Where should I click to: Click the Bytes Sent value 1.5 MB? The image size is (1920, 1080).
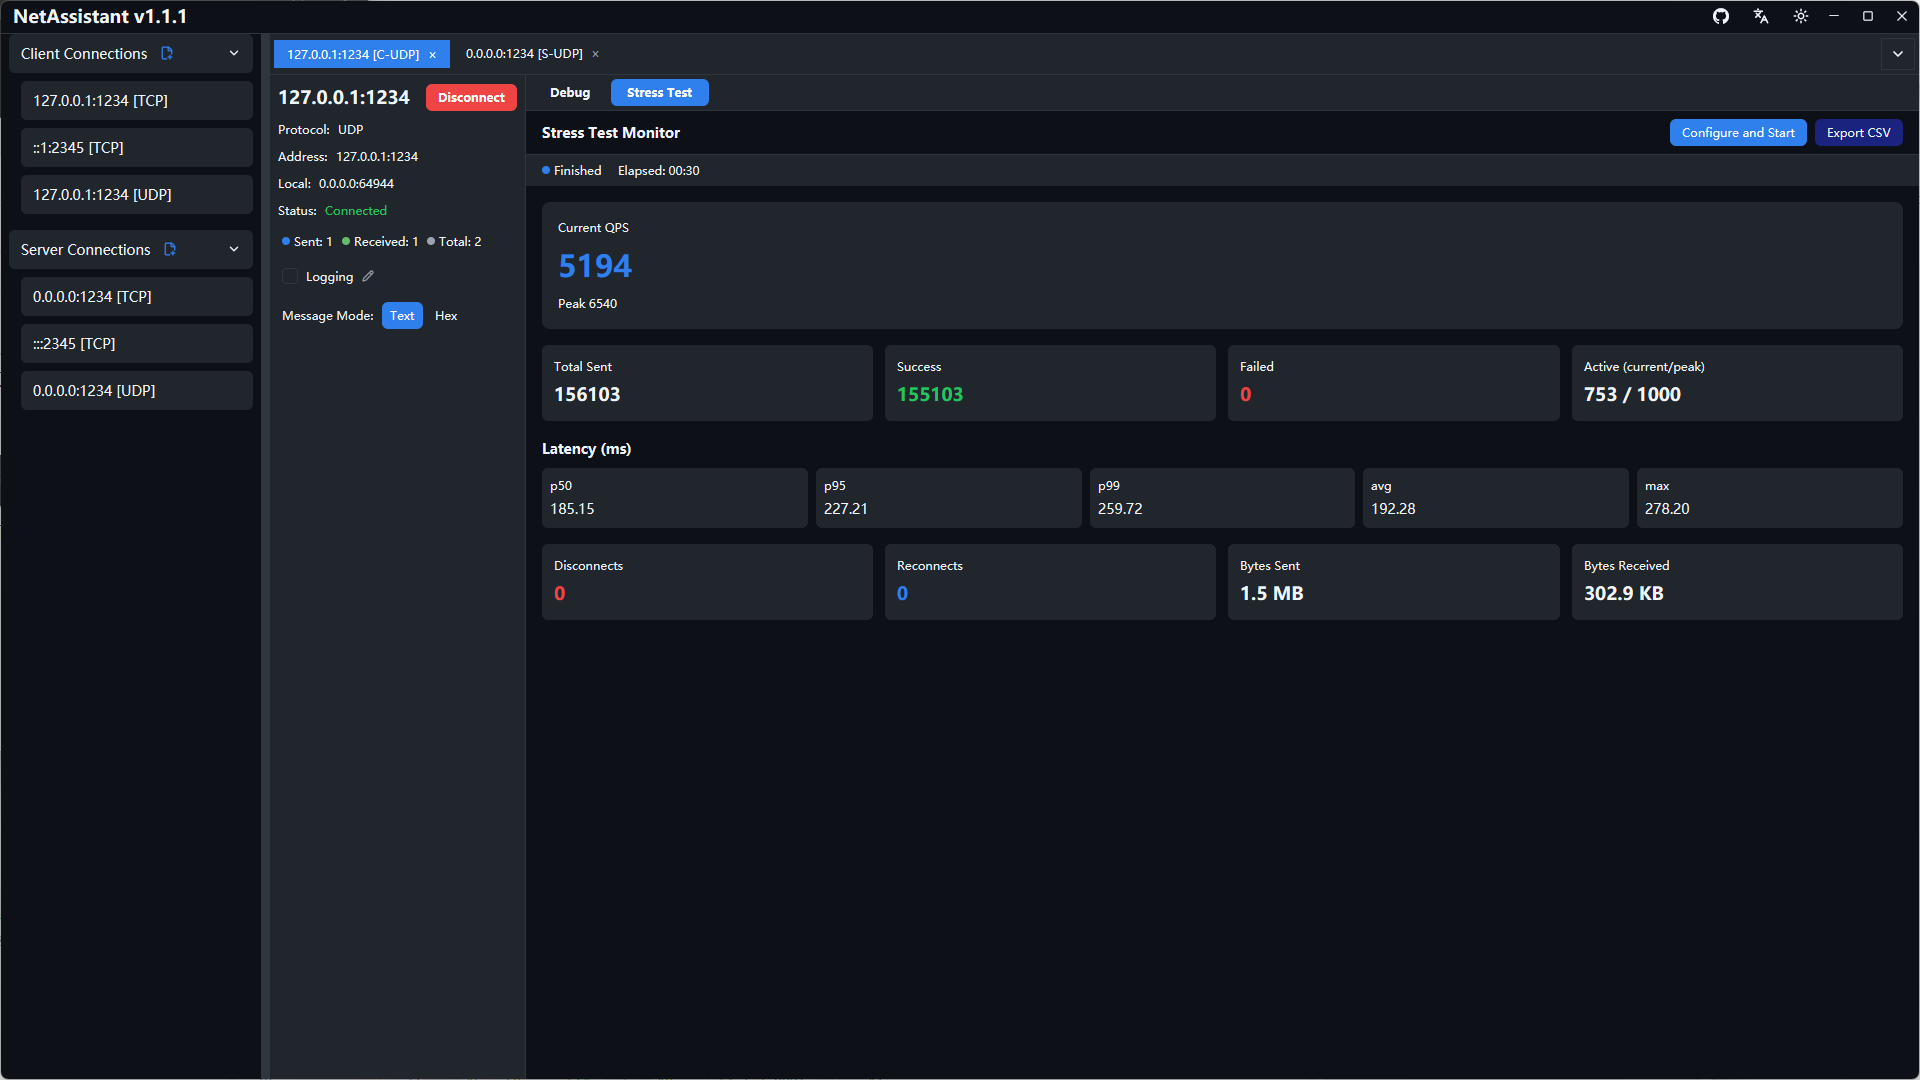(1272, 593)
